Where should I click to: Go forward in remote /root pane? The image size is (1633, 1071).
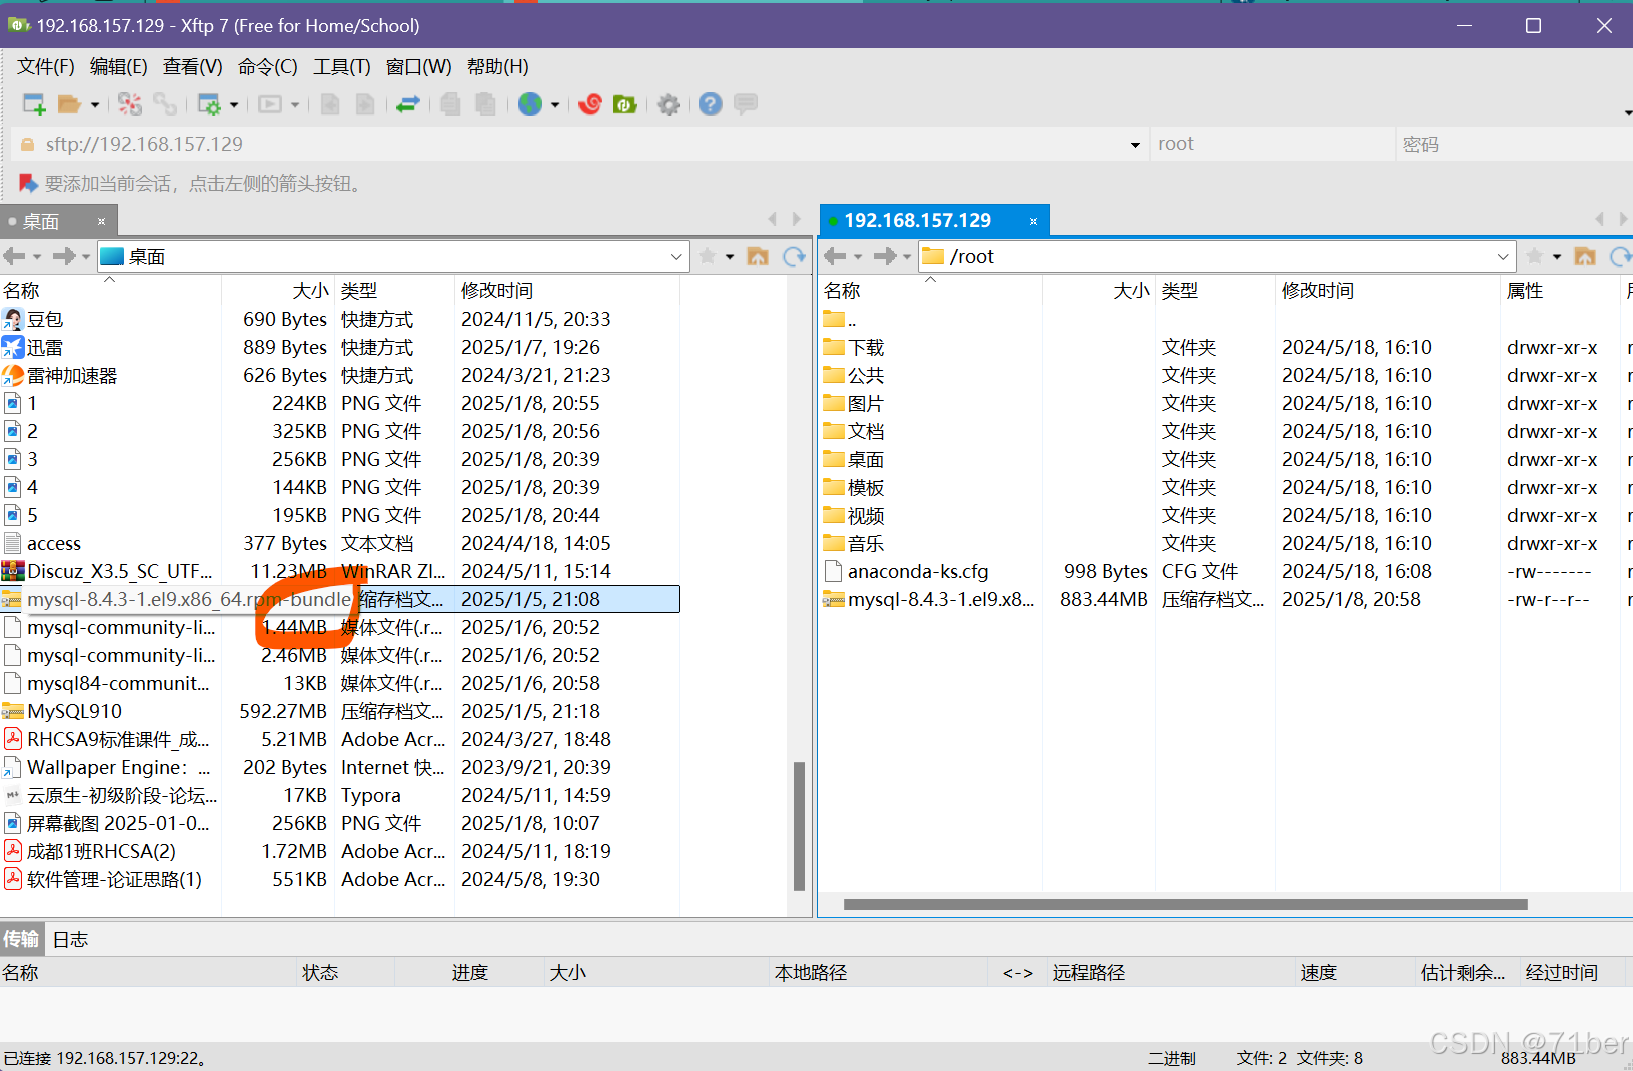885,257
